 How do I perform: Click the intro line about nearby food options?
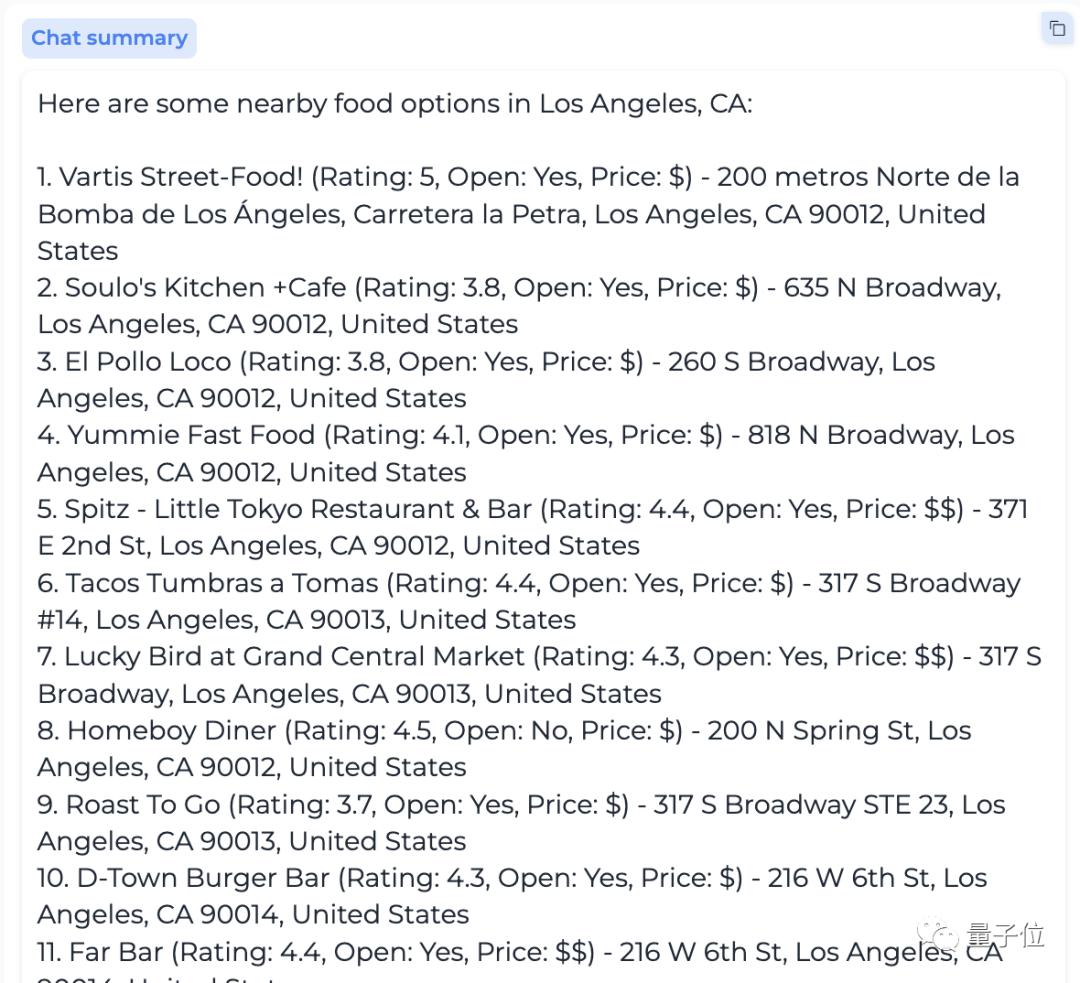coord(394,104)
